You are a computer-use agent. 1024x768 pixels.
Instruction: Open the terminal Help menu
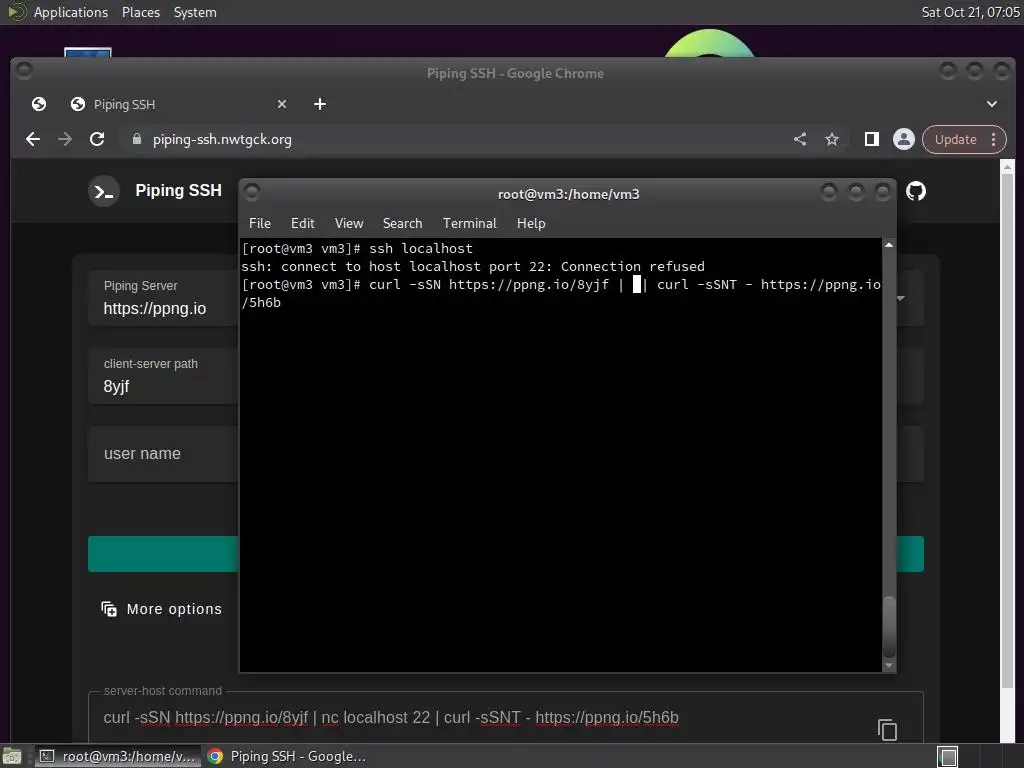tap(531, 223)
